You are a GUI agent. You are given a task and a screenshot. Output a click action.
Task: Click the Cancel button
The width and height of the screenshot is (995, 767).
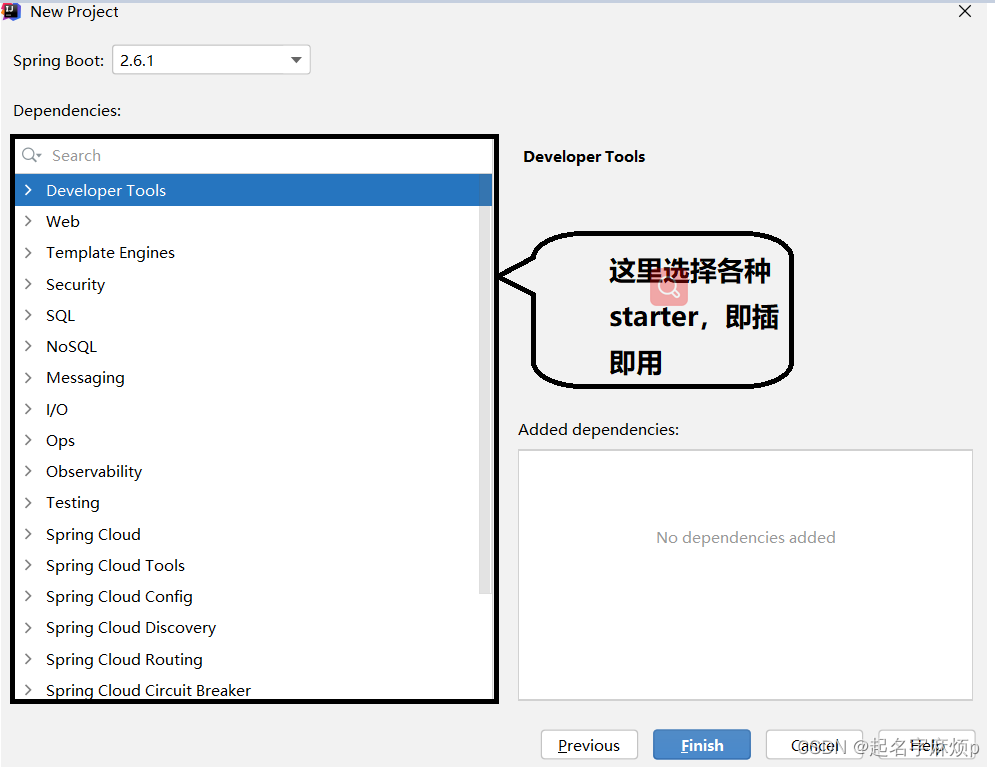pyautogui.click(x=814, y=745)
